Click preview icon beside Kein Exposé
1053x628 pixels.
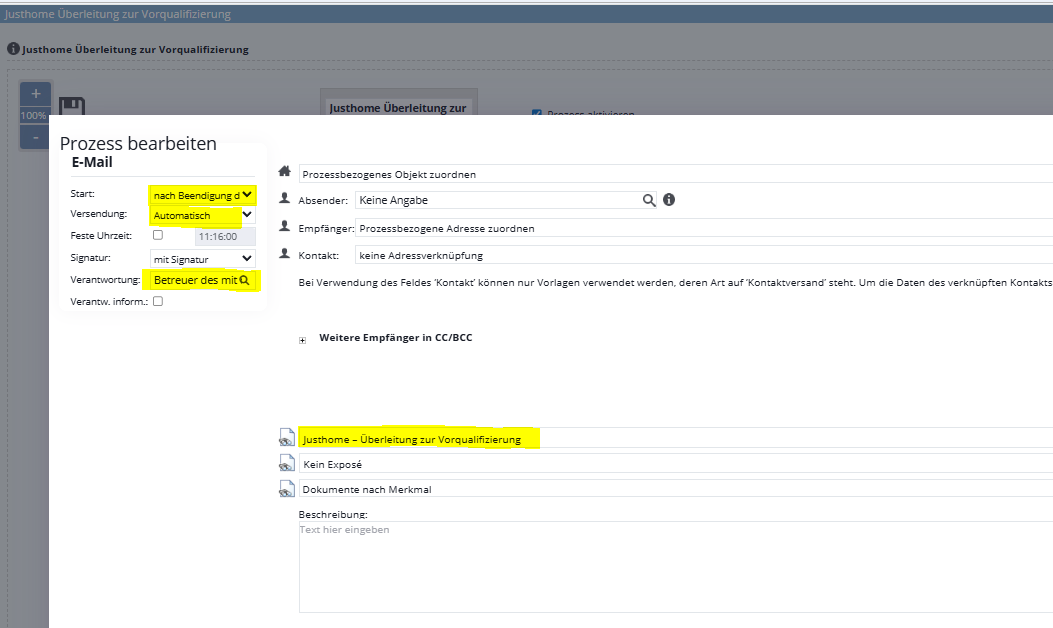pos(287,464)
